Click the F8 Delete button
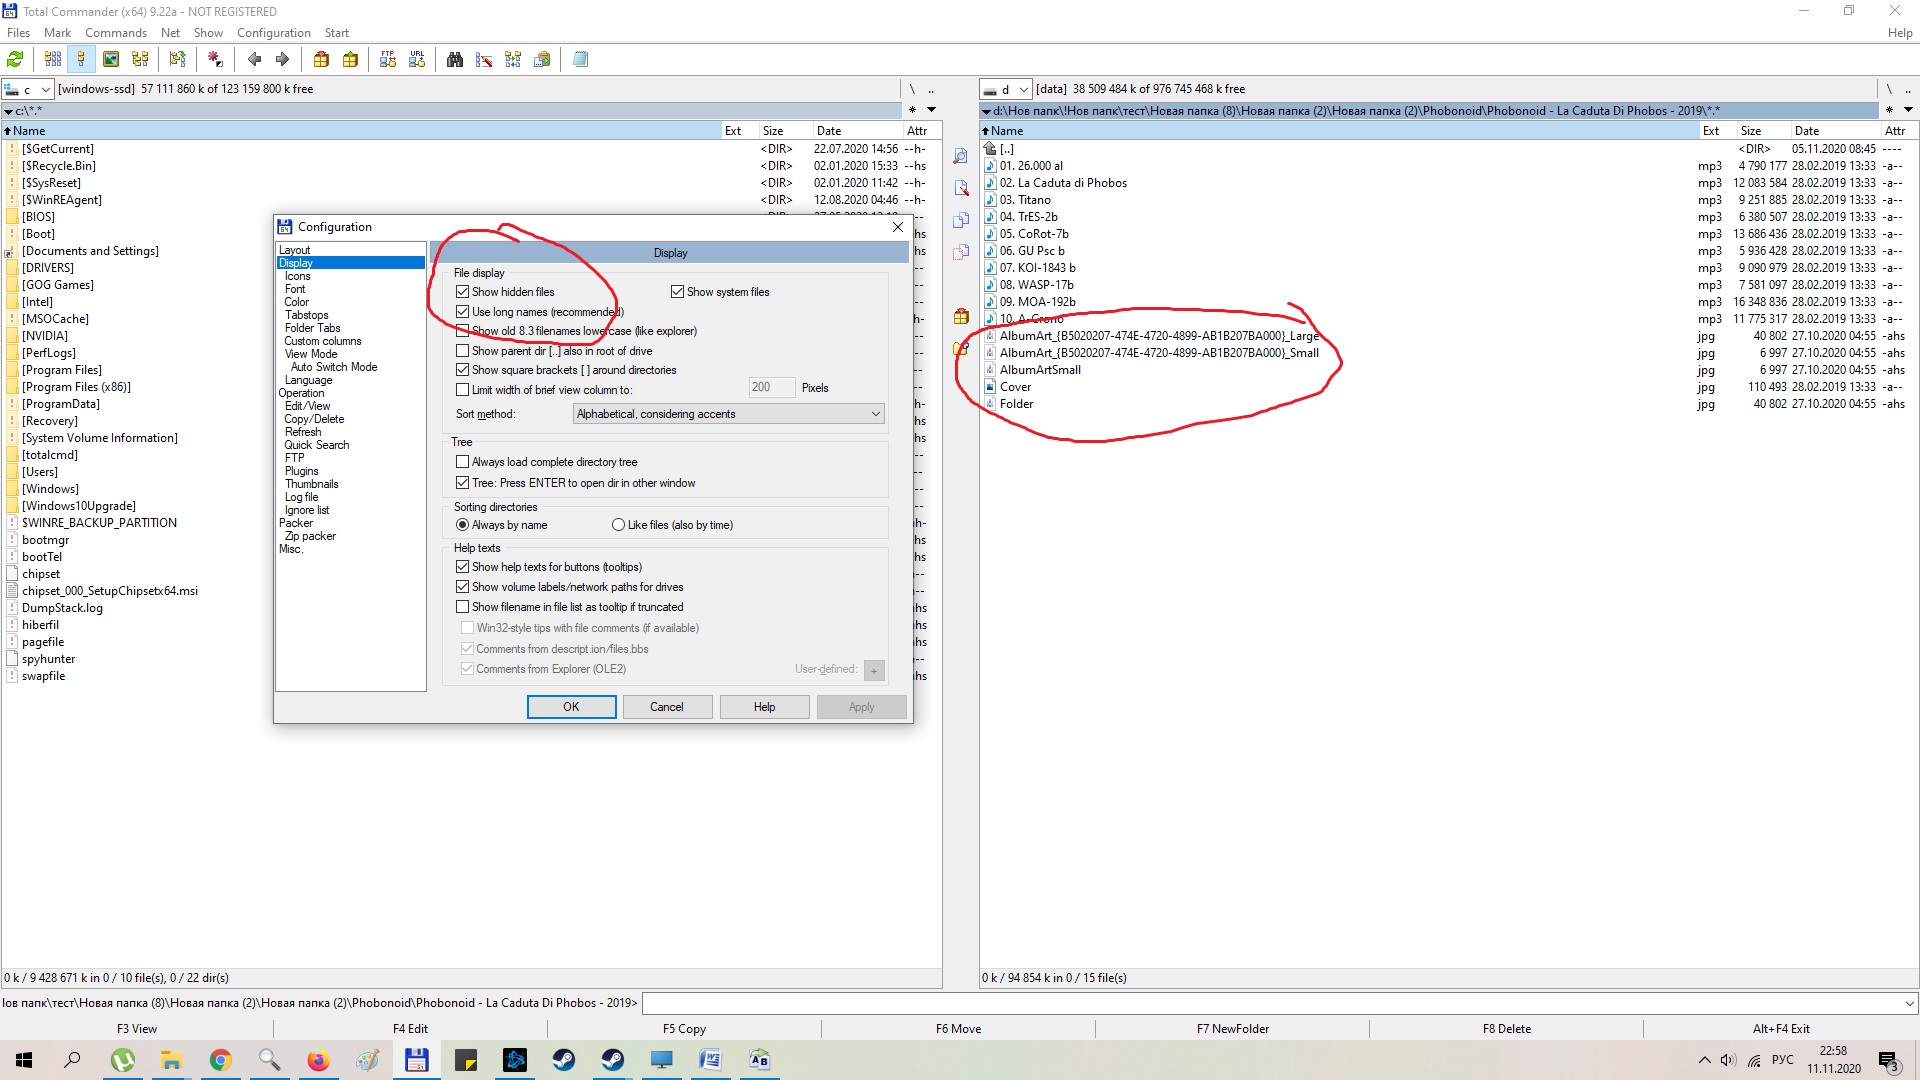This screenshot has width=1920, height=1080. coord(1506,1029)
